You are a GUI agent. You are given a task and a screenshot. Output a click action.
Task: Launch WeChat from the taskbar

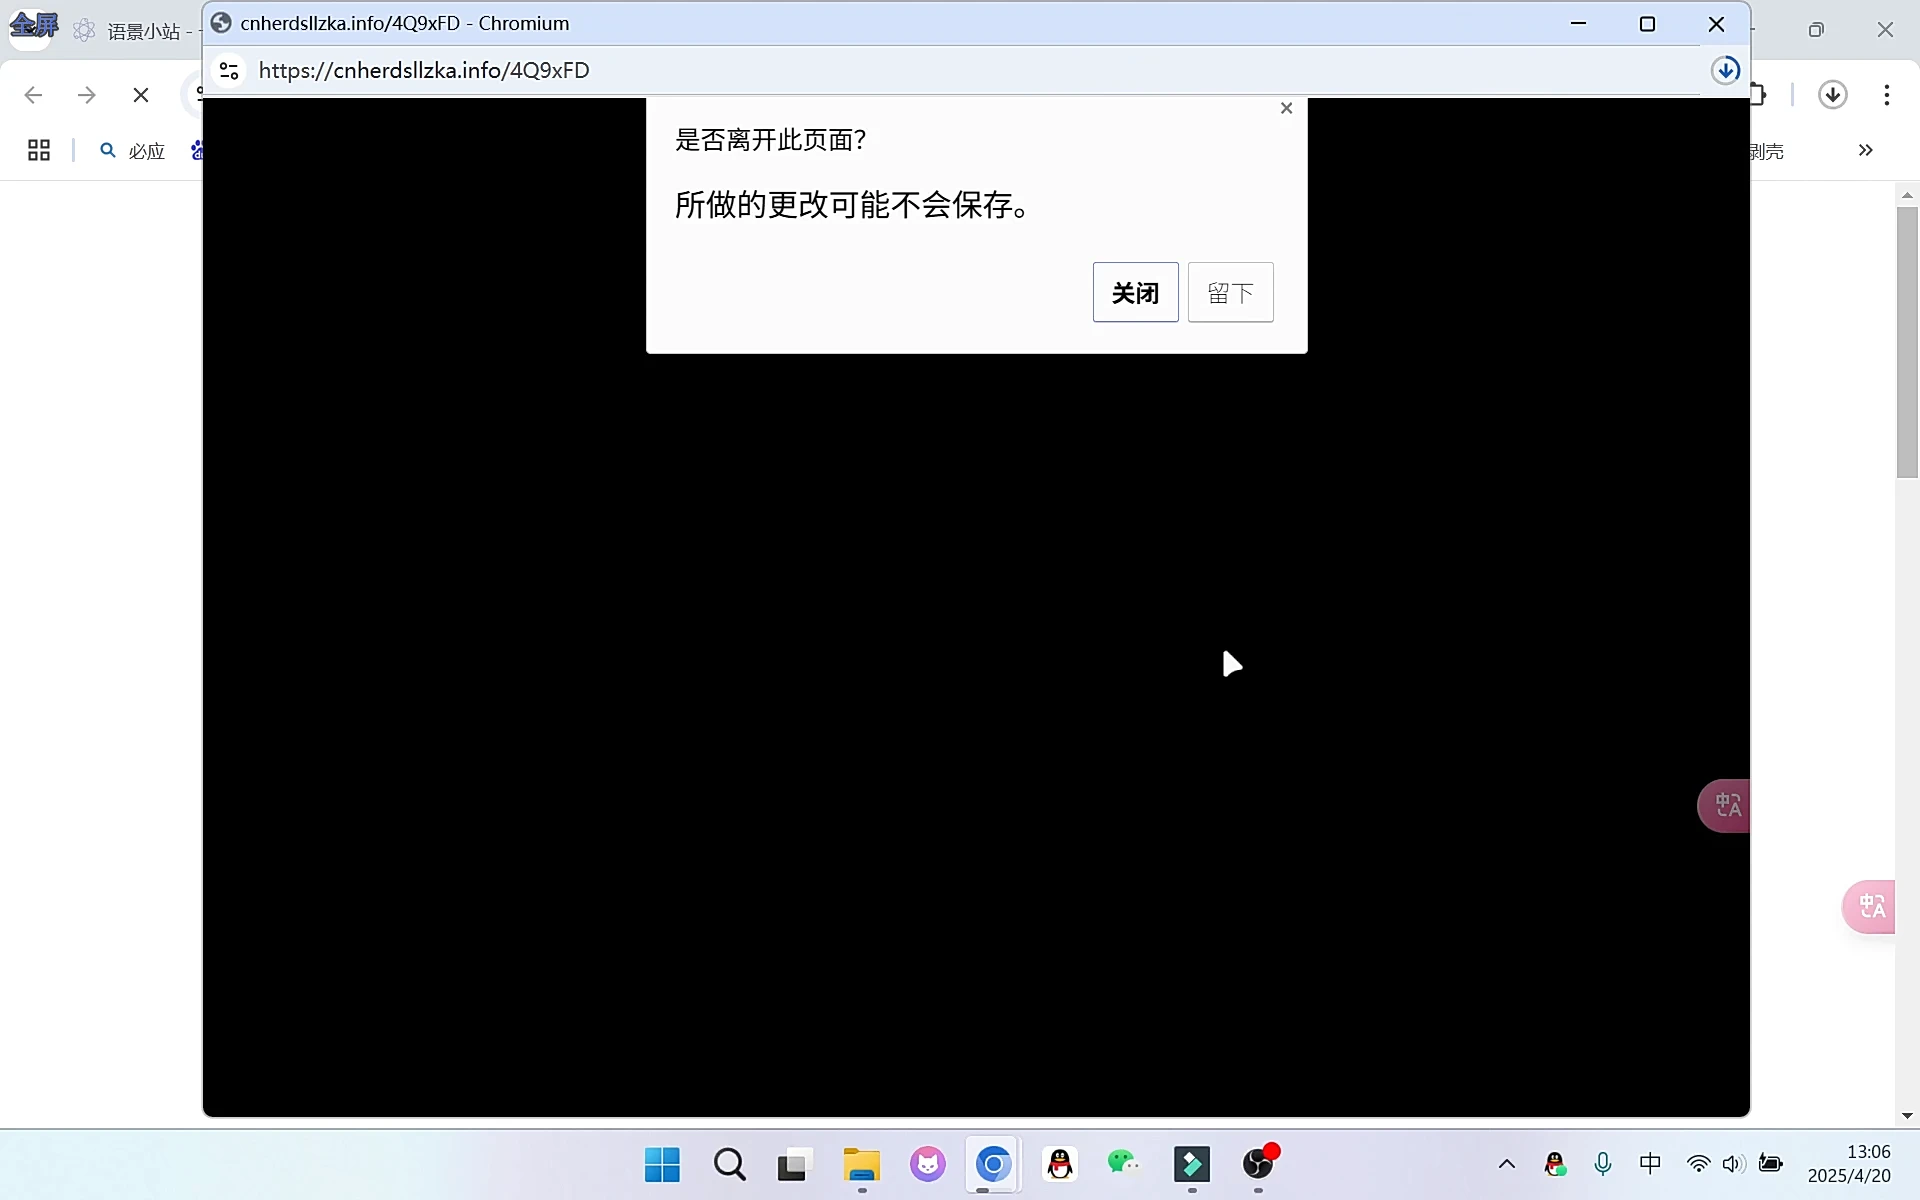click(1123, 1165)
